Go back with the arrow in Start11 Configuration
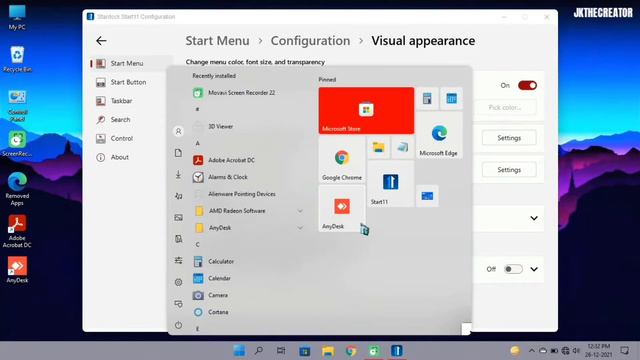640x360 pixels. (x=101, y=40)
